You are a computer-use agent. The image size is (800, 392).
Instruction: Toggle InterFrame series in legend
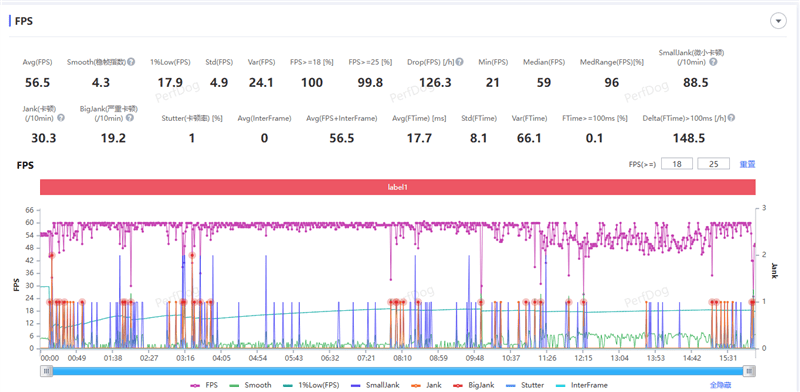point(582,385)
